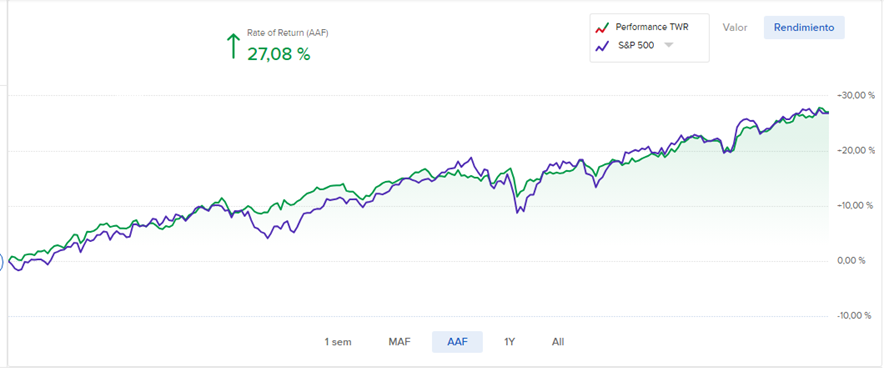The width and height of the screenshot is (884, 372).
Task: Select the MAF time range
Action: (x=399, y=342)
